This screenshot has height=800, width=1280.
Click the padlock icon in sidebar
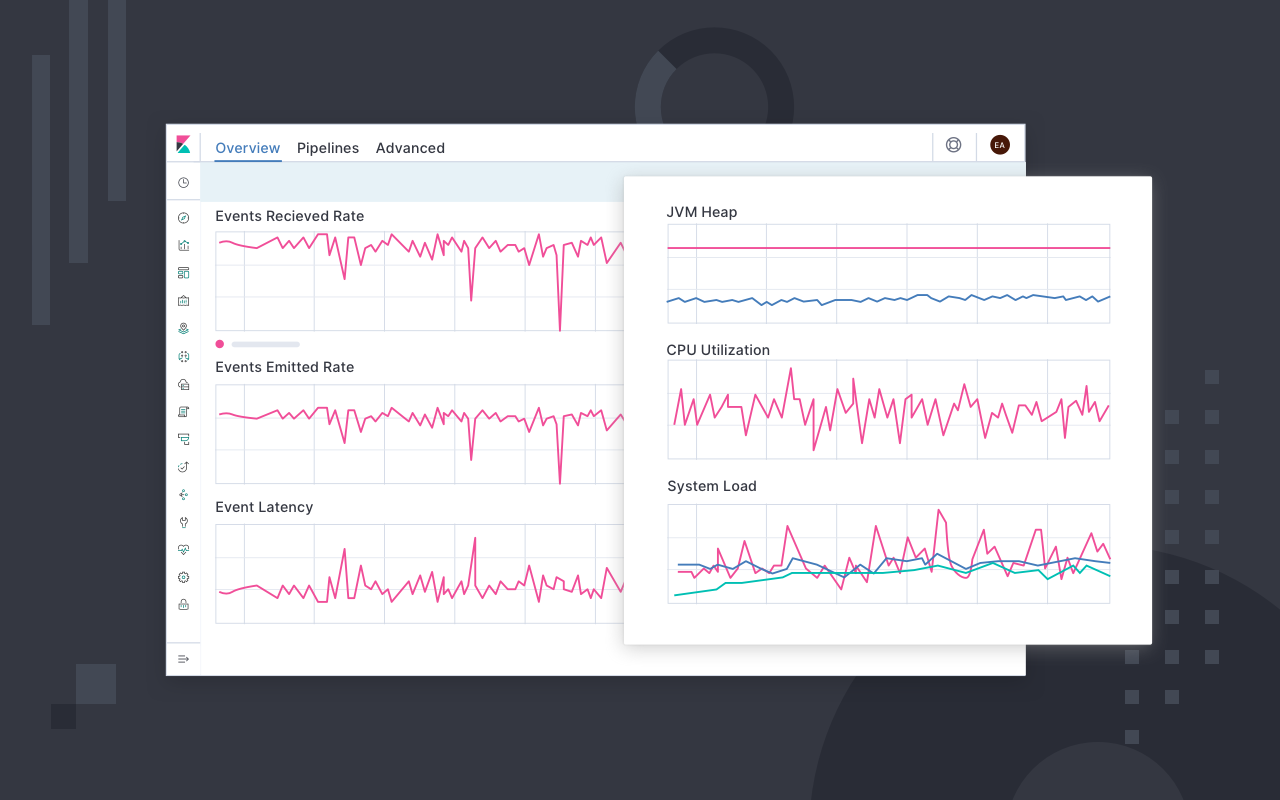183,605
